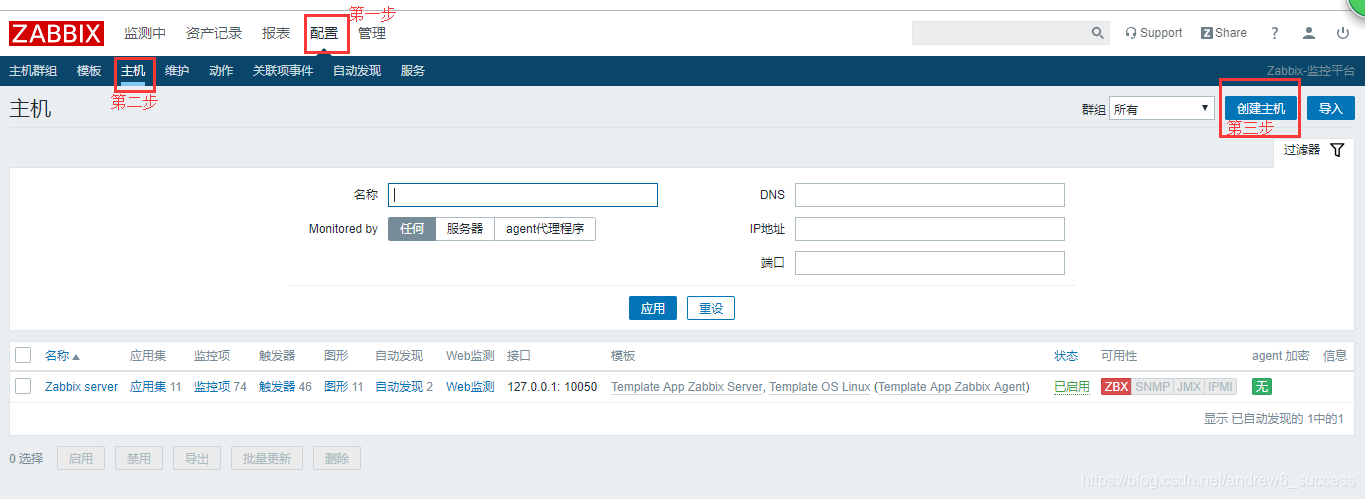Click the 127.0.0.1: 10050 interface cell
1365x499 pixels.
[x=552, y=387]
